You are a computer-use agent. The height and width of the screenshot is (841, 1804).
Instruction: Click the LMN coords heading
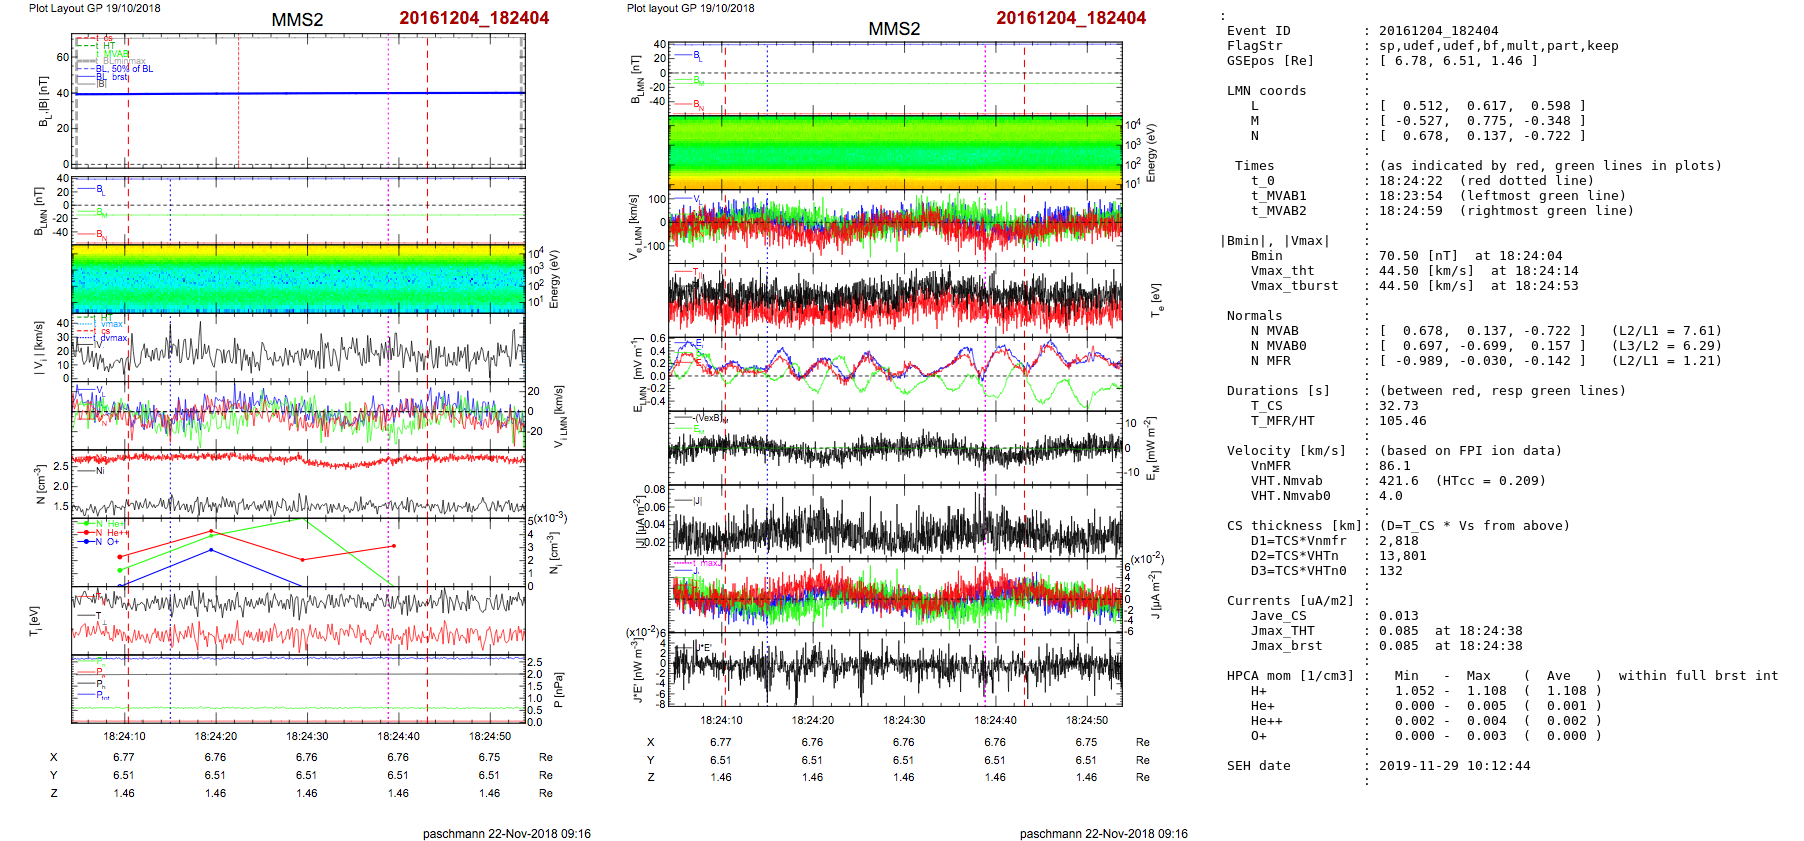click(x=1266, y=91)
